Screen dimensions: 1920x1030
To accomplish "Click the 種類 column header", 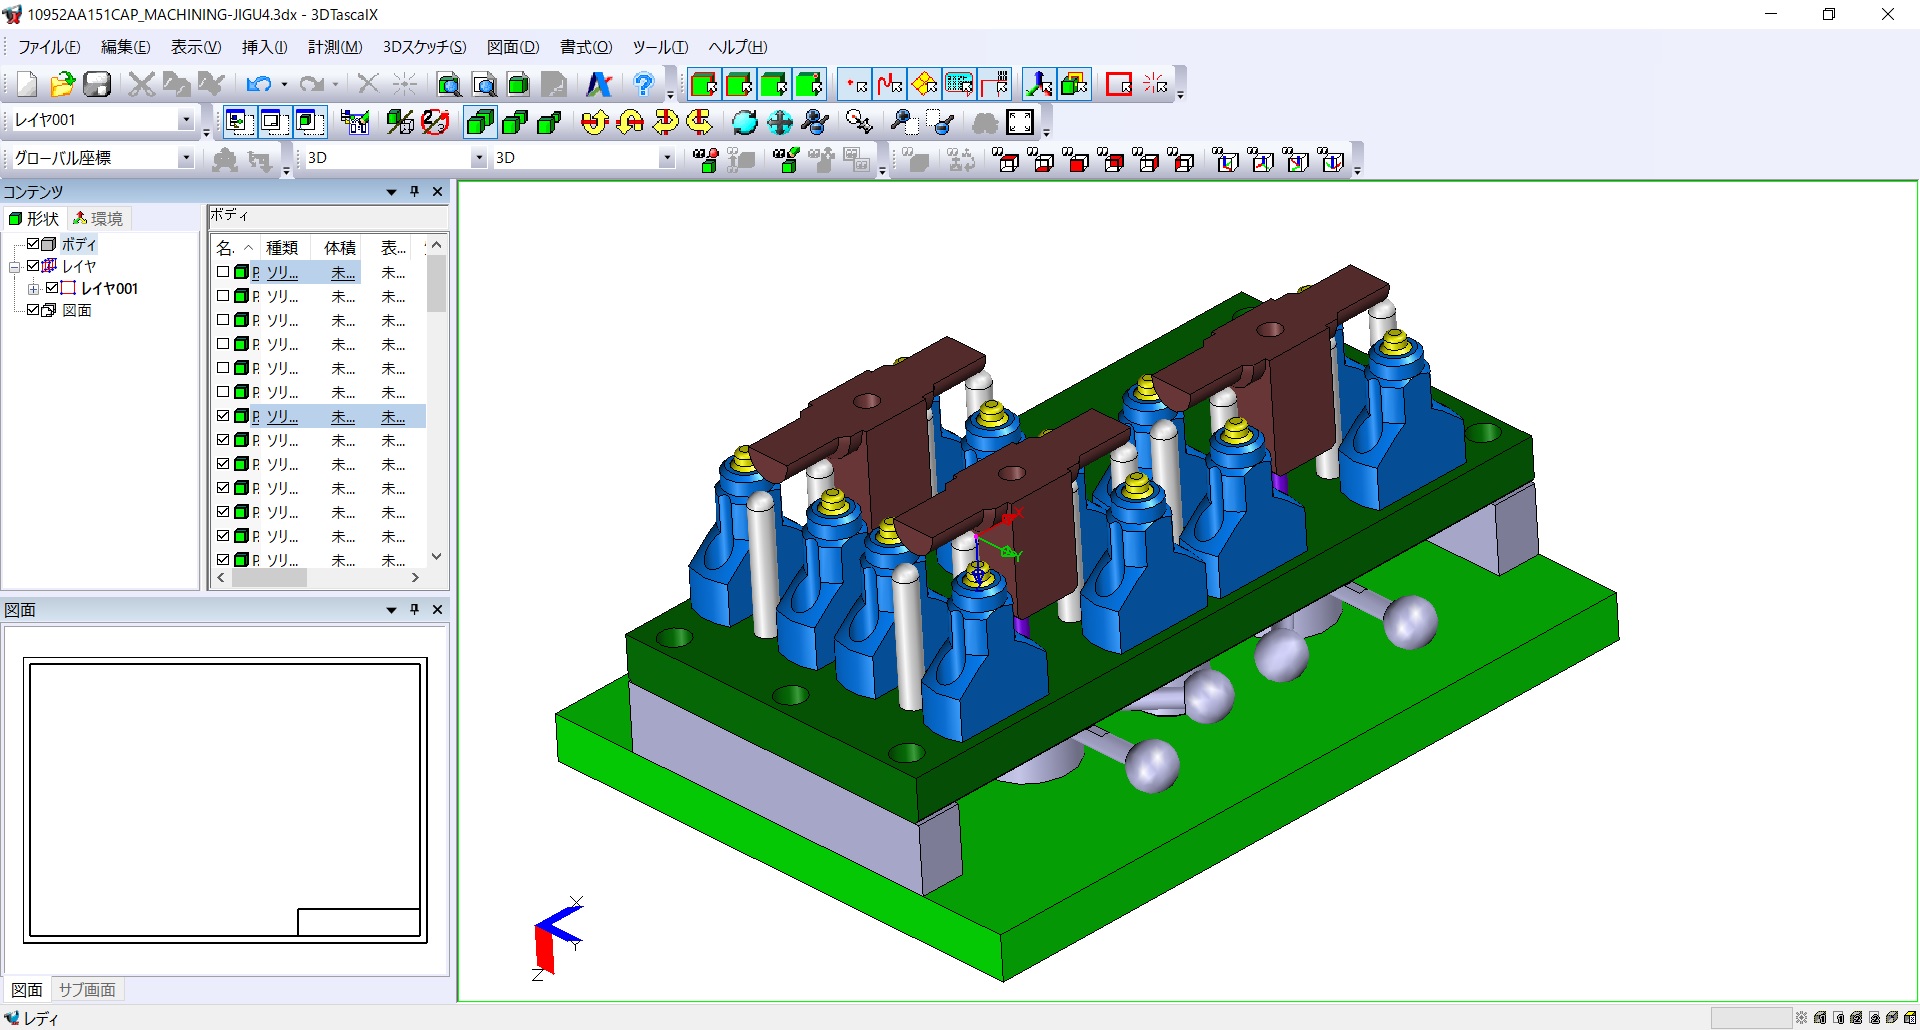I will tap(282, 248).
